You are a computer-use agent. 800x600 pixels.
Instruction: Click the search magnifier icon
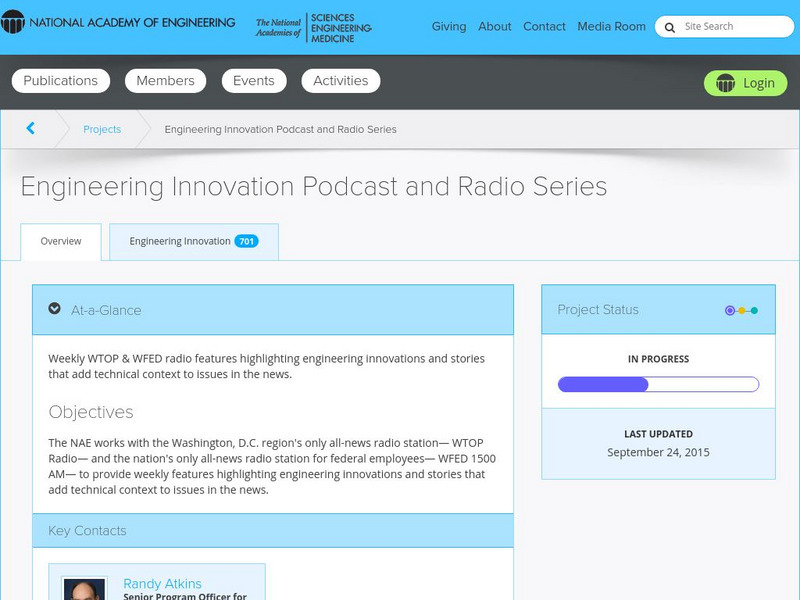point(670,27)
